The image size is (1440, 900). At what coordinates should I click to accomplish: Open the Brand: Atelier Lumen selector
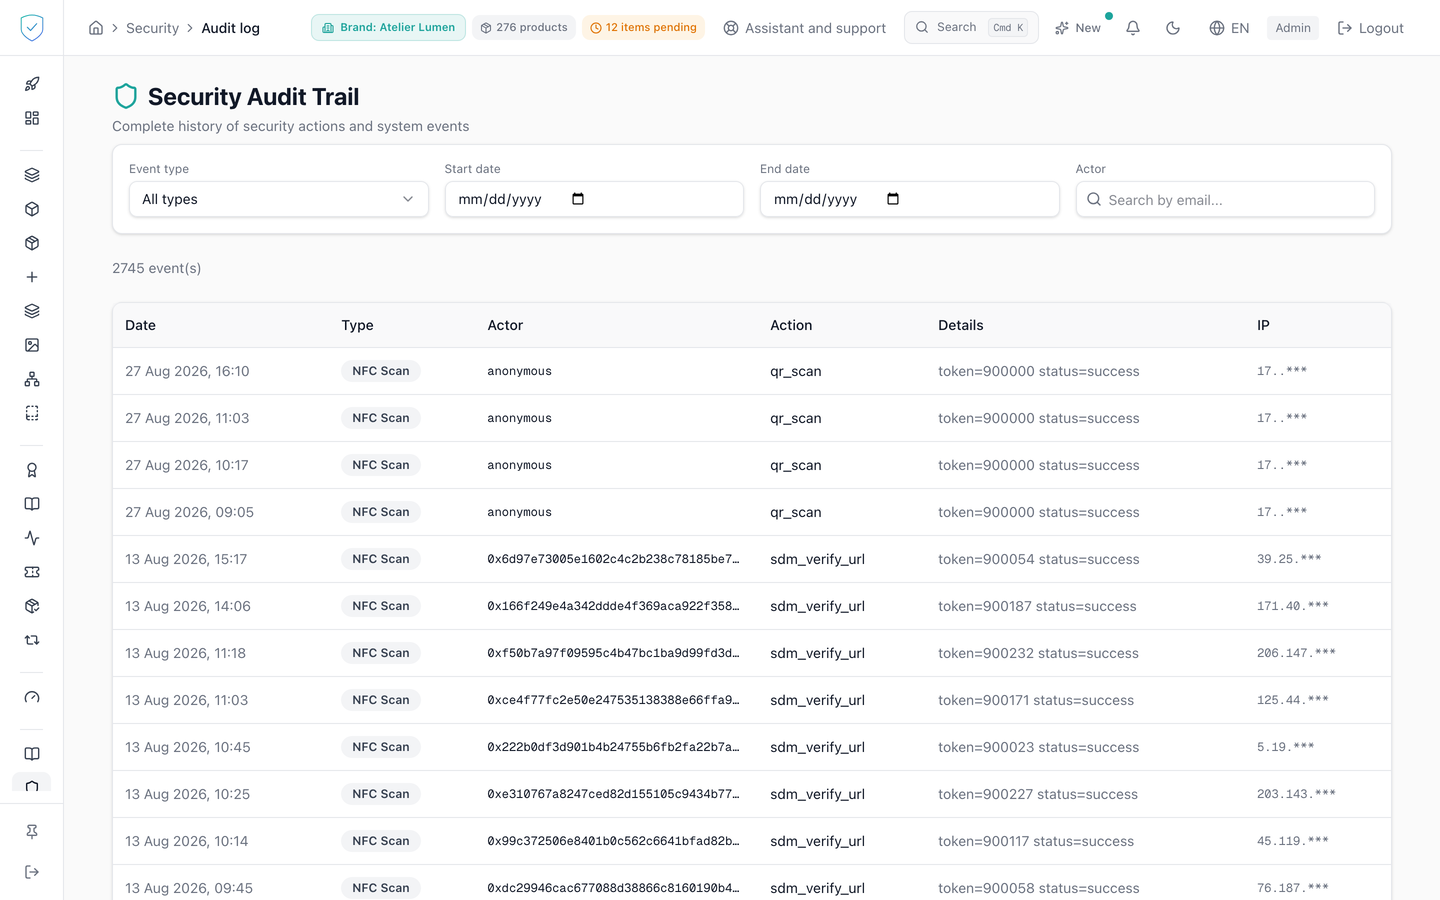[388, 28]
